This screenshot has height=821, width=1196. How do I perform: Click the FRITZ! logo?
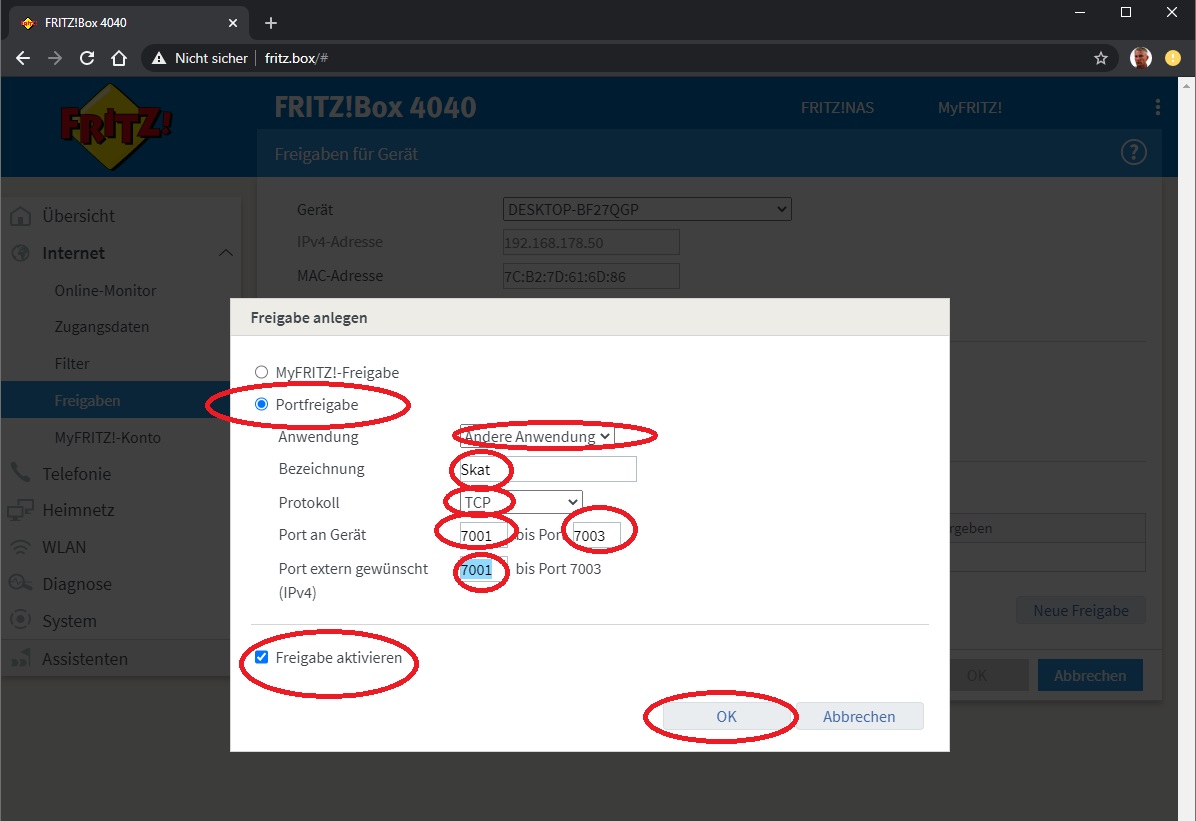tap(117, 125)
